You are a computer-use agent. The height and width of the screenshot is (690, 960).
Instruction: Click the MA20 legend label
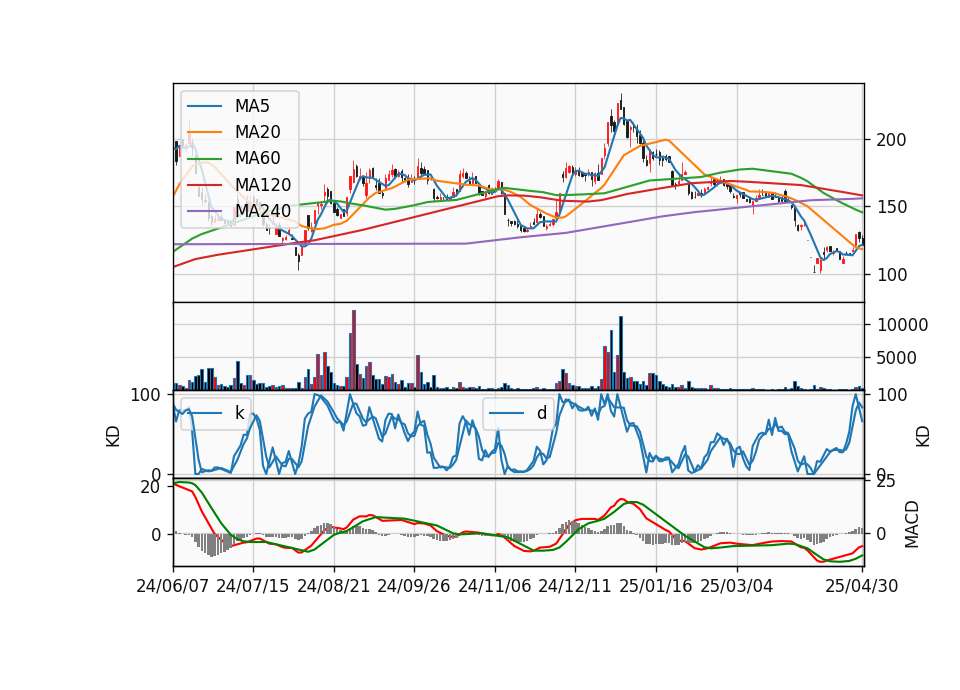257,132
